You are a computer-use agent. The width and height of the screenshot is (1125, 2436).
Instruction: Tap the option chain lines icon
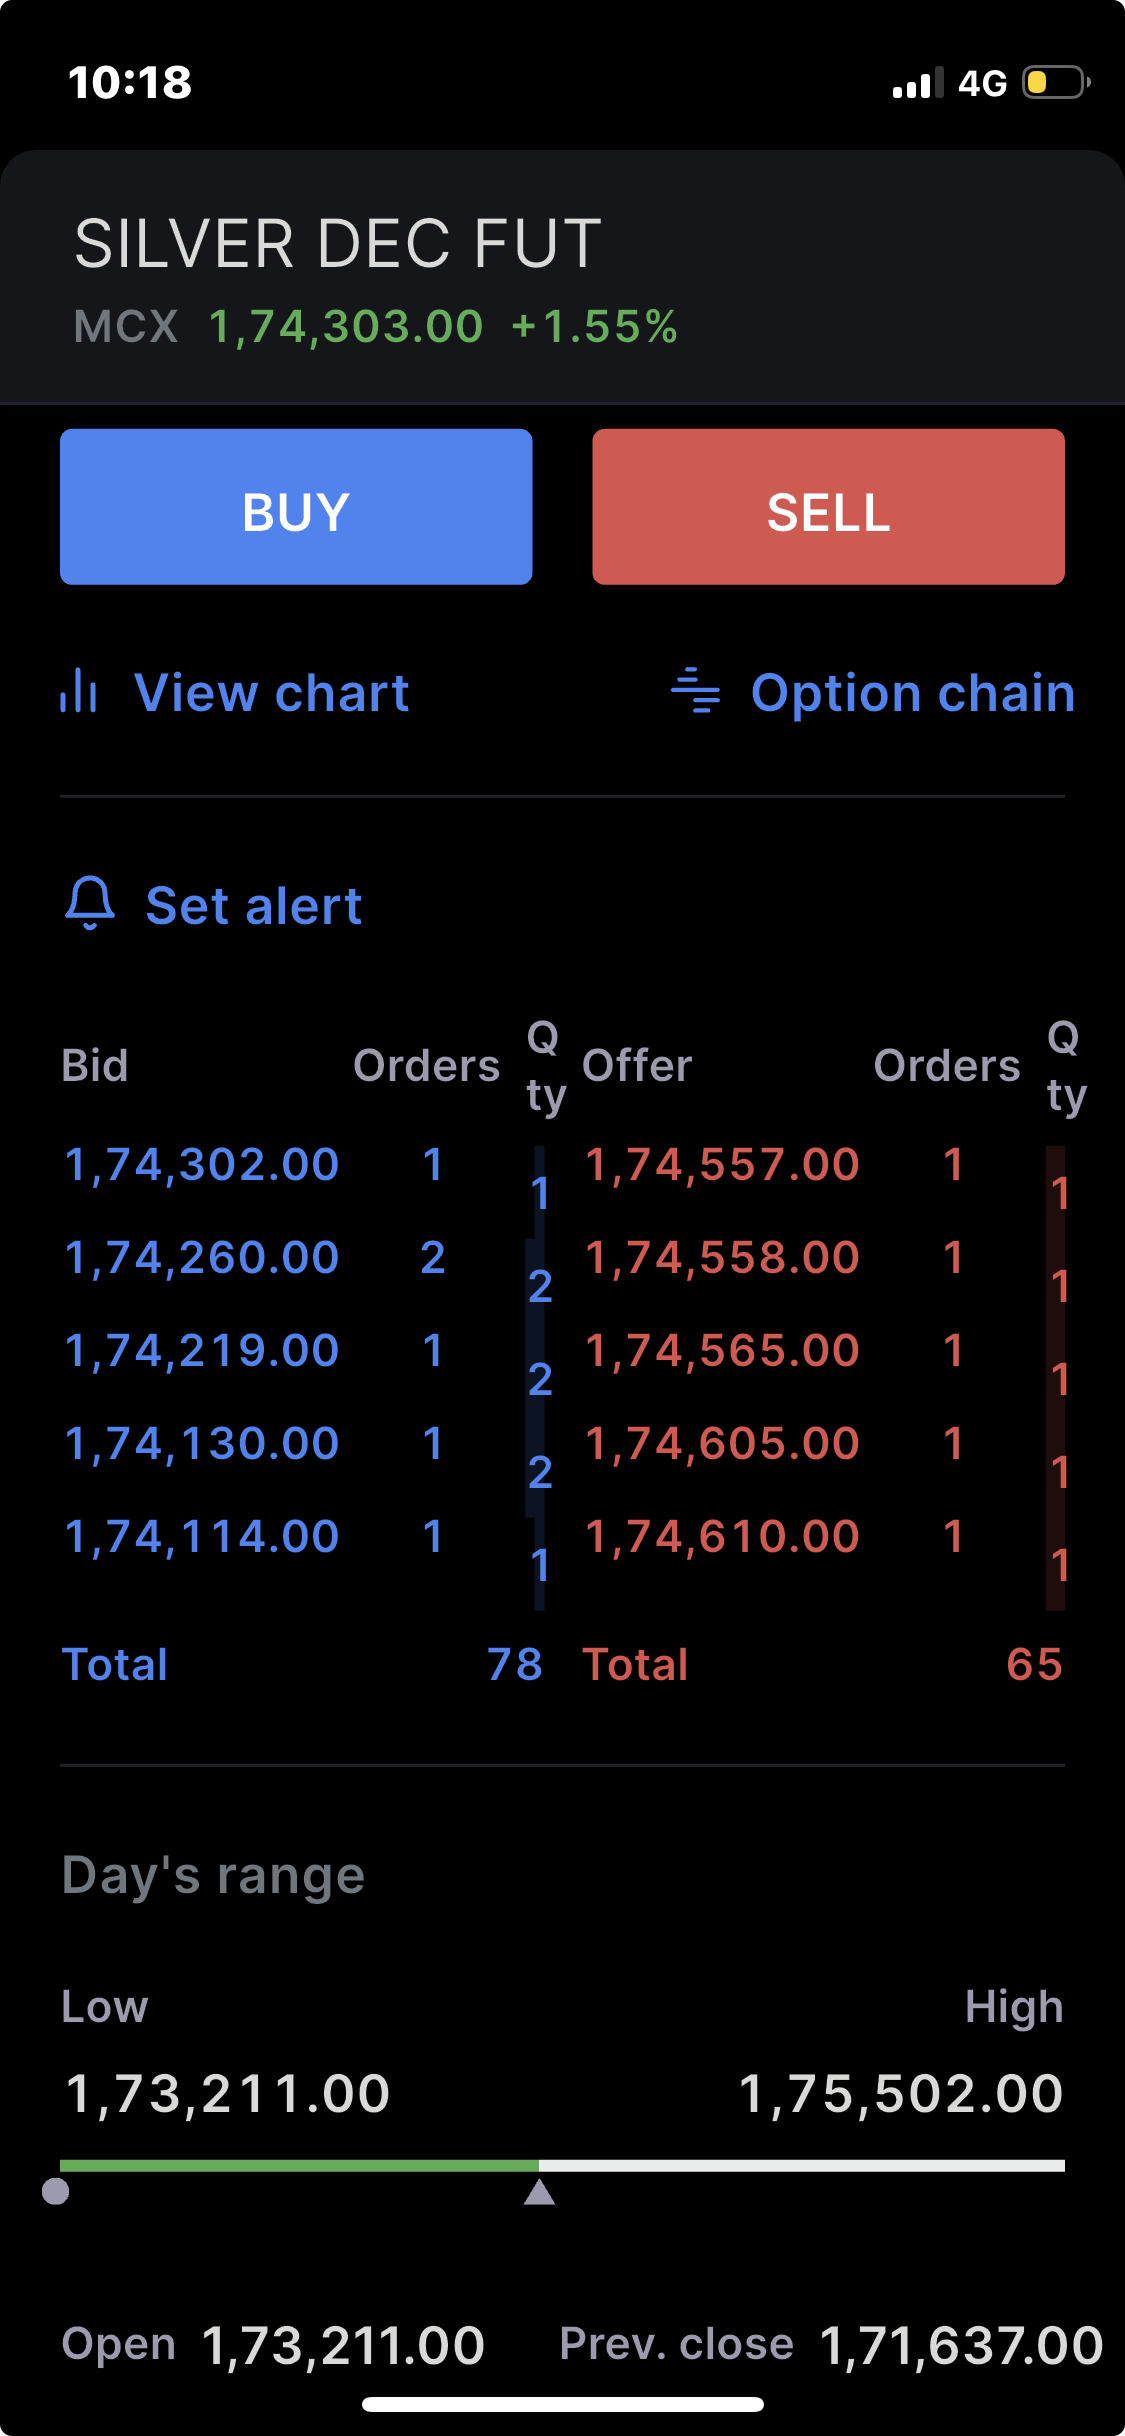(x=695, y=691)
